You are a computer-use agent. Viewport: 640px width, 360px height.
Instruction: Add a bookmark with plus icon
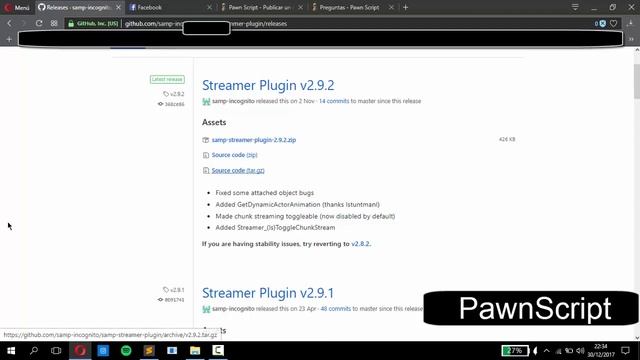9,39
